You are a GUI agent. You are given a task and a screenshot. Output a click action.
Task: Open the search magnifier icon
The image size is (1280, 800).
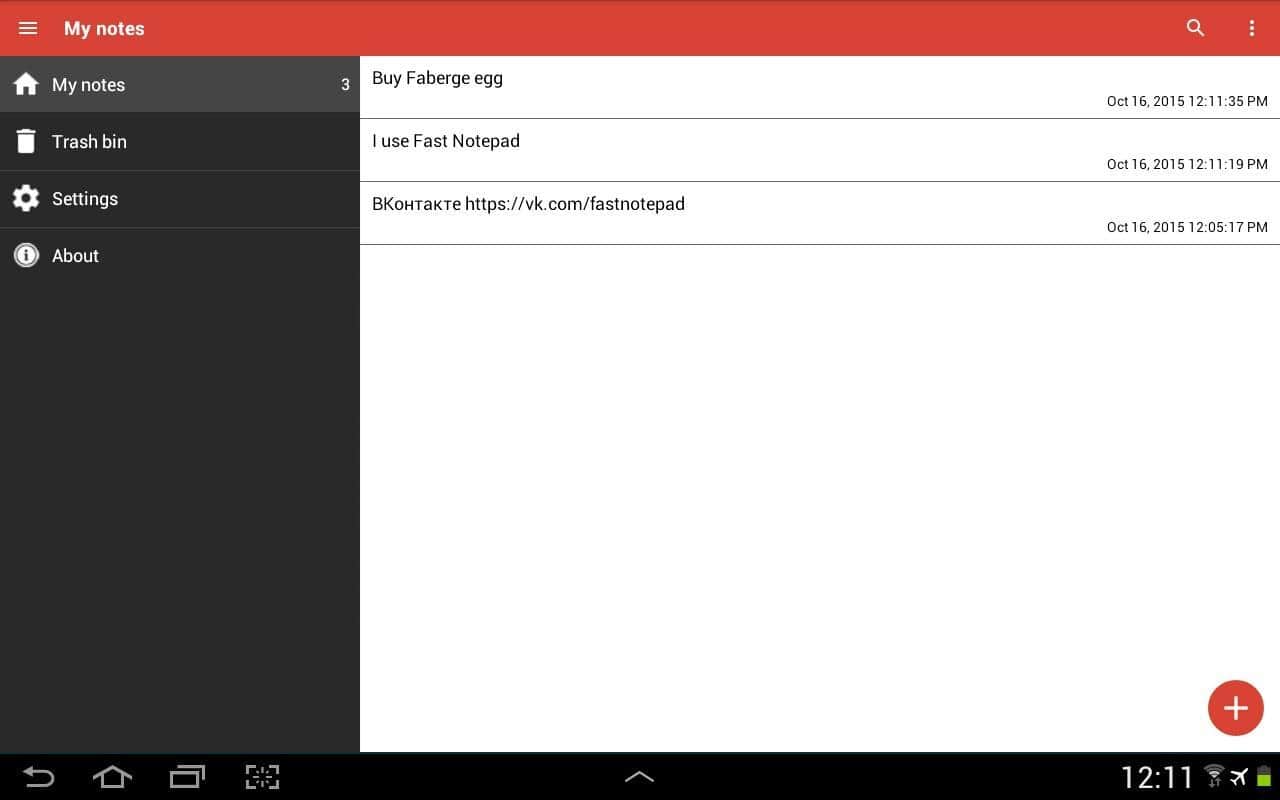1195,28
